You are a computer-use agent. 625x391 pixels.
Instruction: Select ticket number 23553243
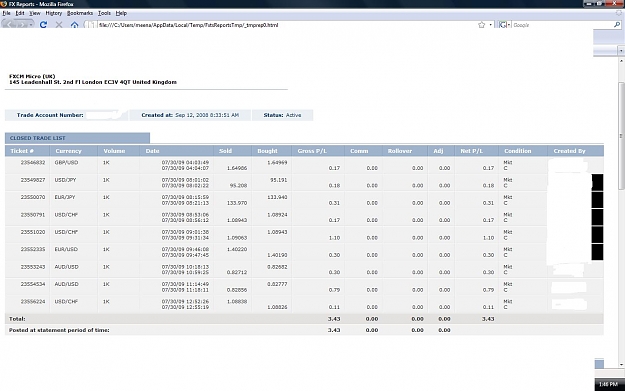tap(33, 267)
